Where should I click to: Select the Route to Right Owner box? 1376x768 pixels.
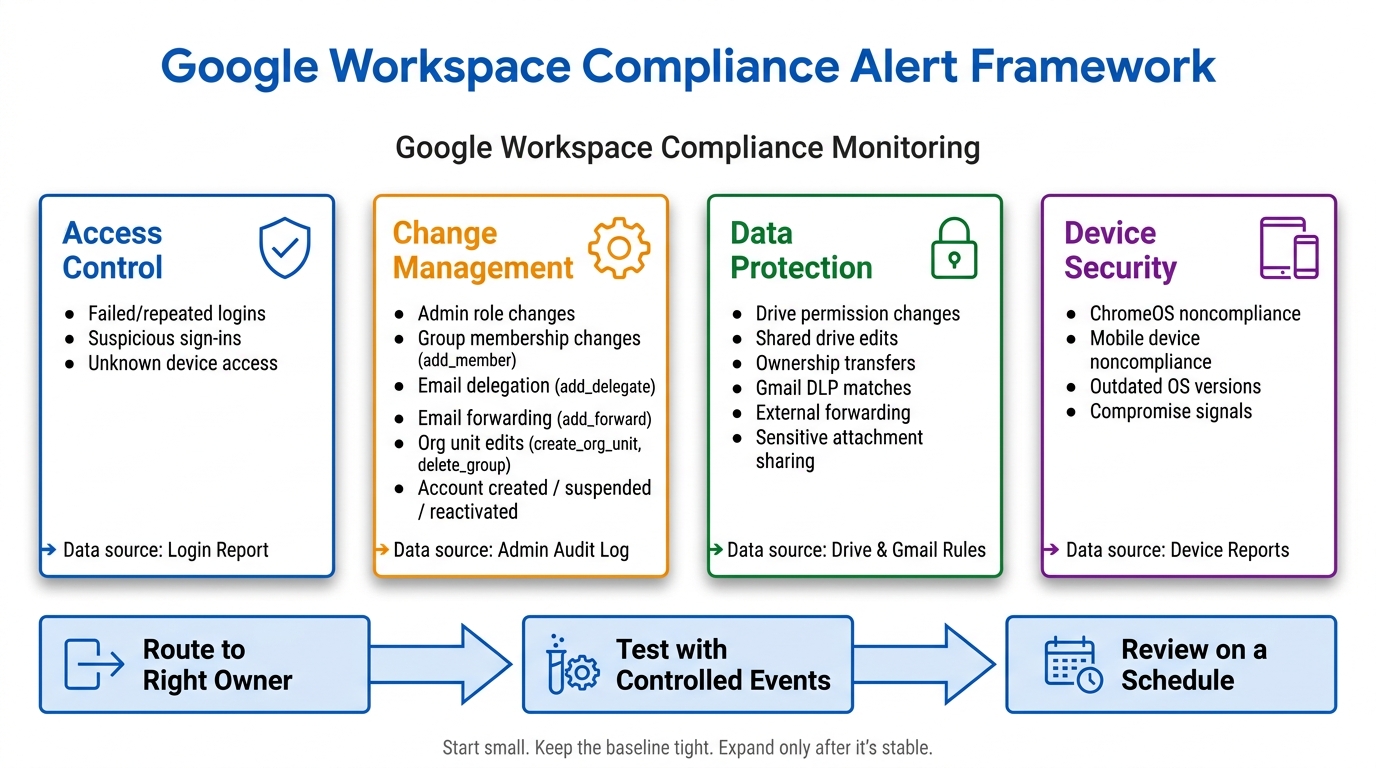point(204,664)
